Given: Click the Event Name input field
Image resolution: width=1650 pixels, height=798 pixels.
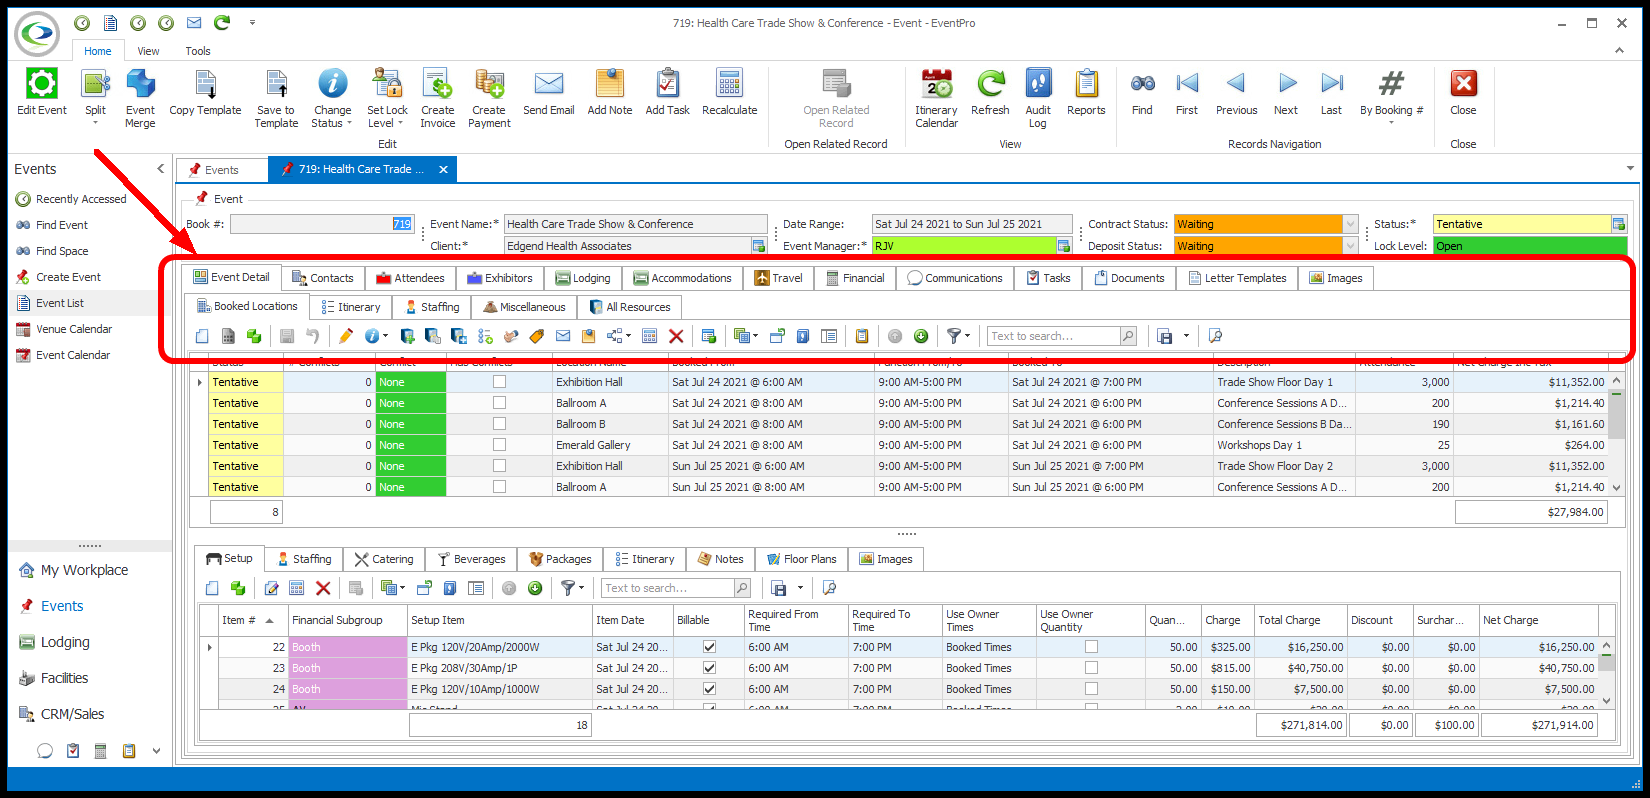Looking at the screenshot, I should pyautogui.click(x=635, y=224).
